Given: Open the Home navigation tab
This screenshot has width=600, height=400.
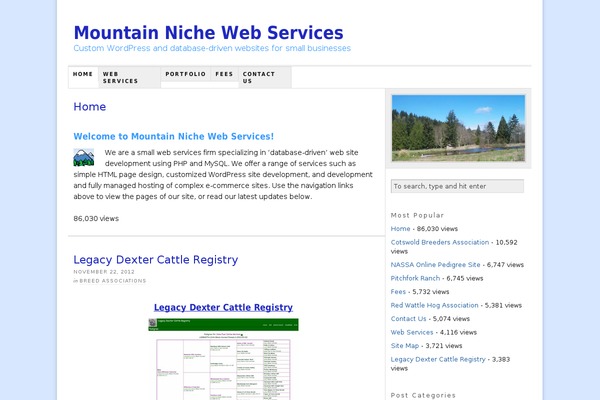Looking at the screenshot, I should (x=83, y=77).
